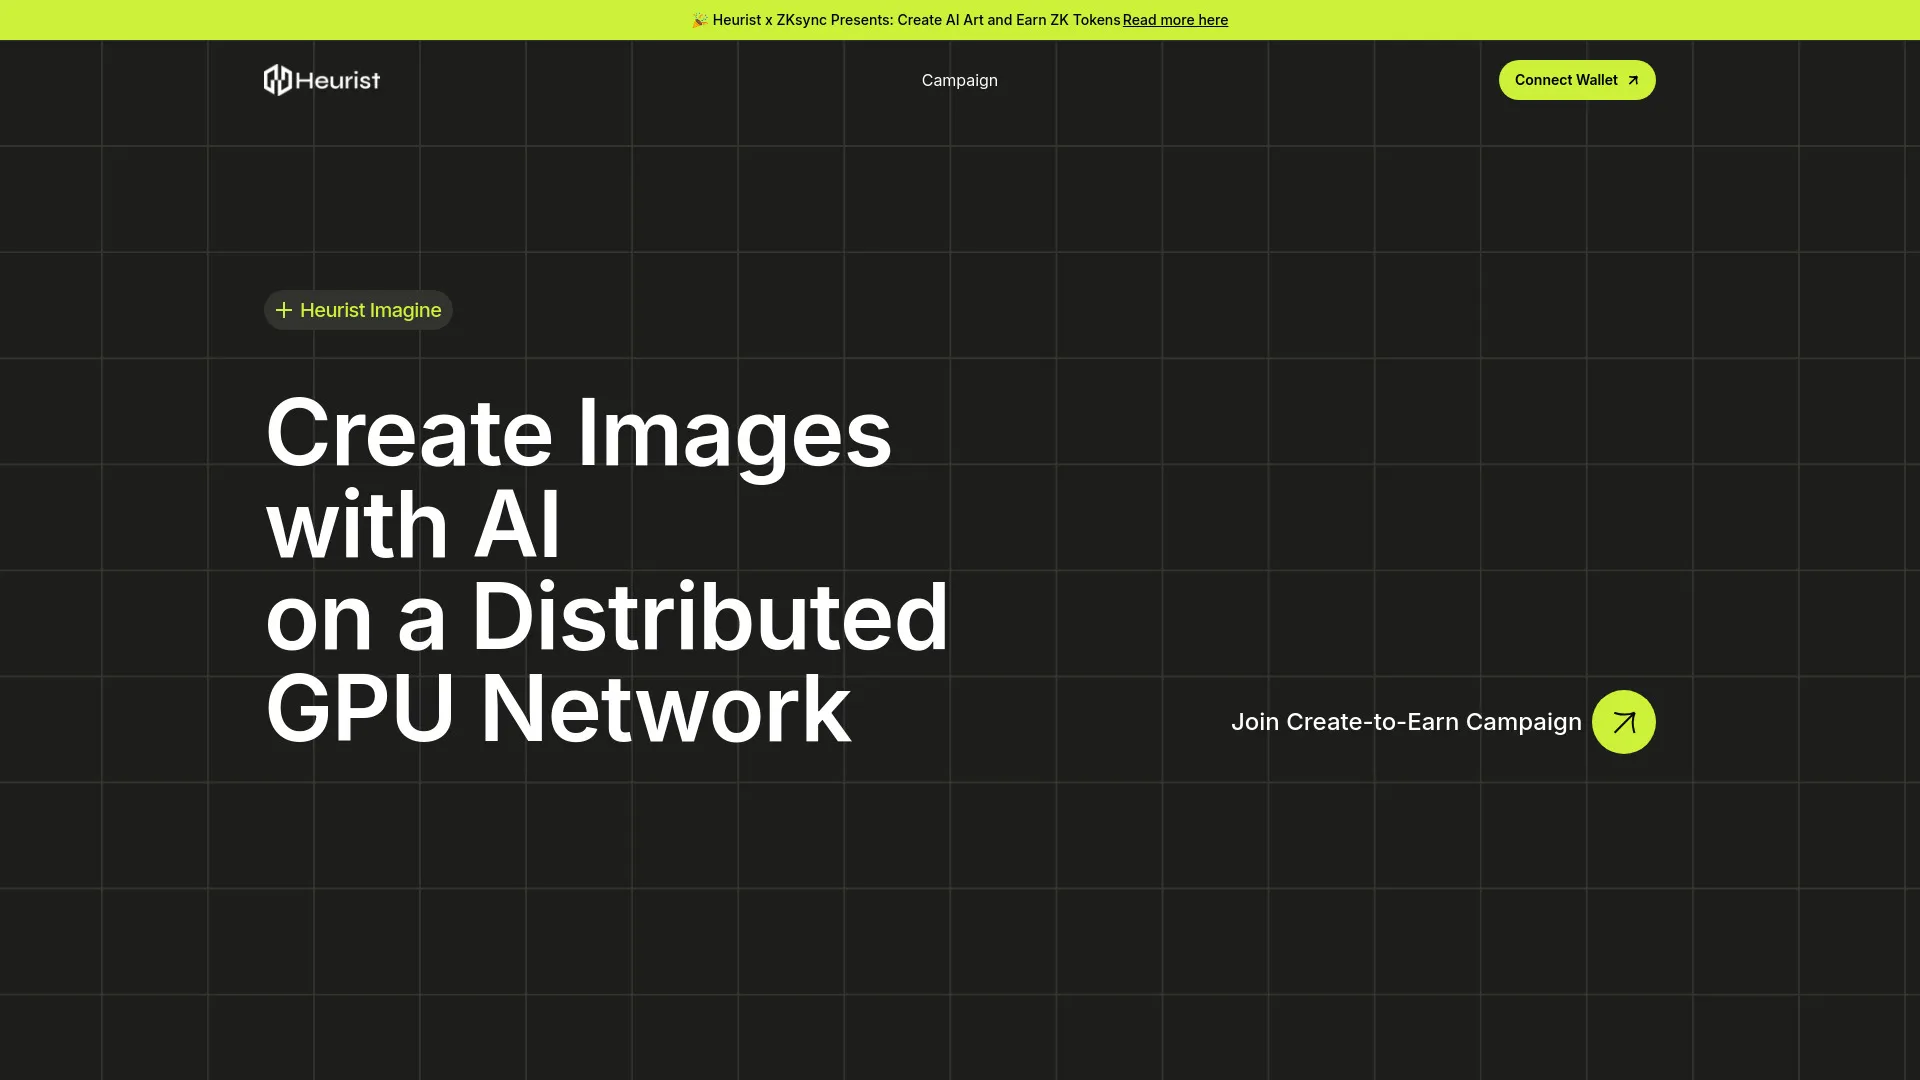Open the Read more here link
The height and width of the screenshot is (1080, 1920).
pyautogui.click(x=1174, y=20)
